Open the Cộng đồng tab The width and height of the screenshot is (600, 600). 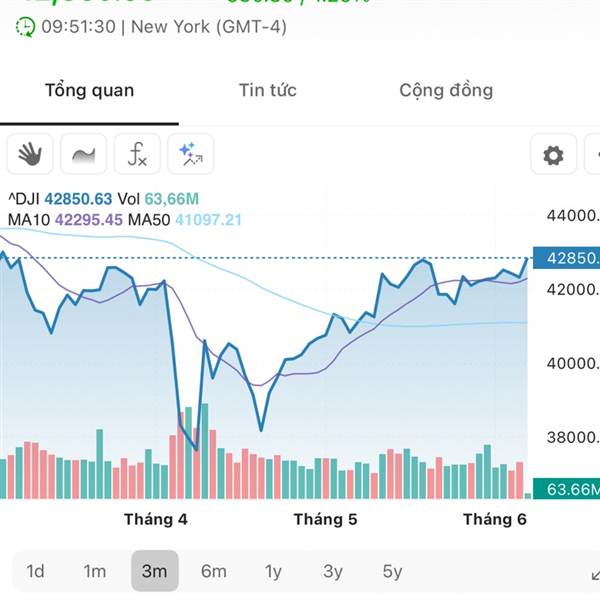coord(446,91)
